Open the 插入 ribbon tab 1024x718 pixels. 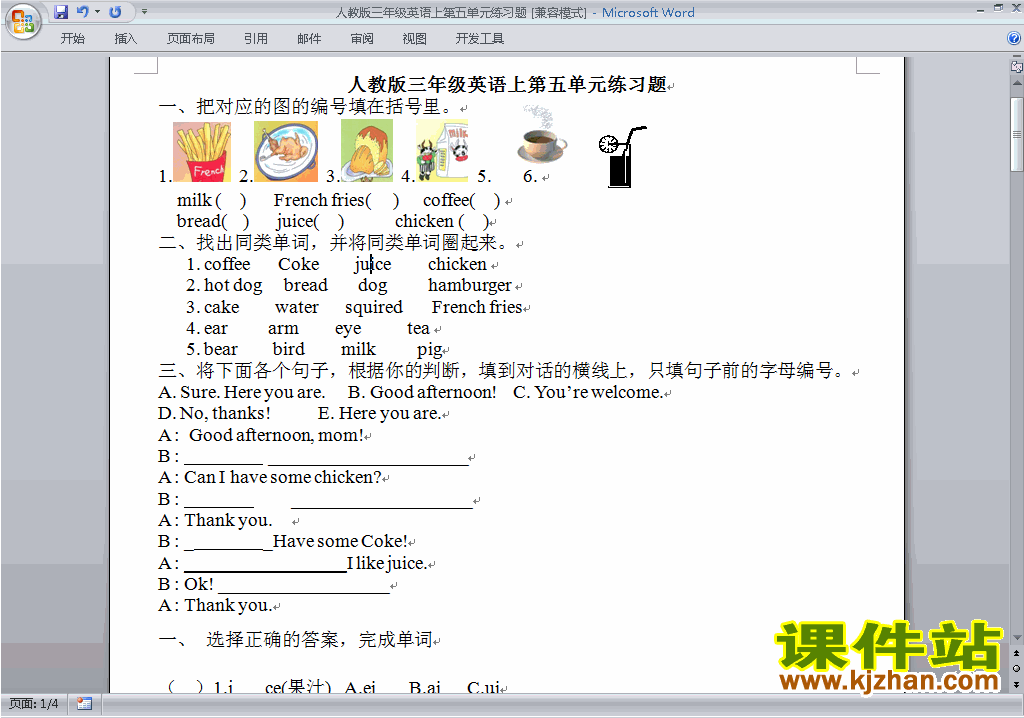[125, 39]
